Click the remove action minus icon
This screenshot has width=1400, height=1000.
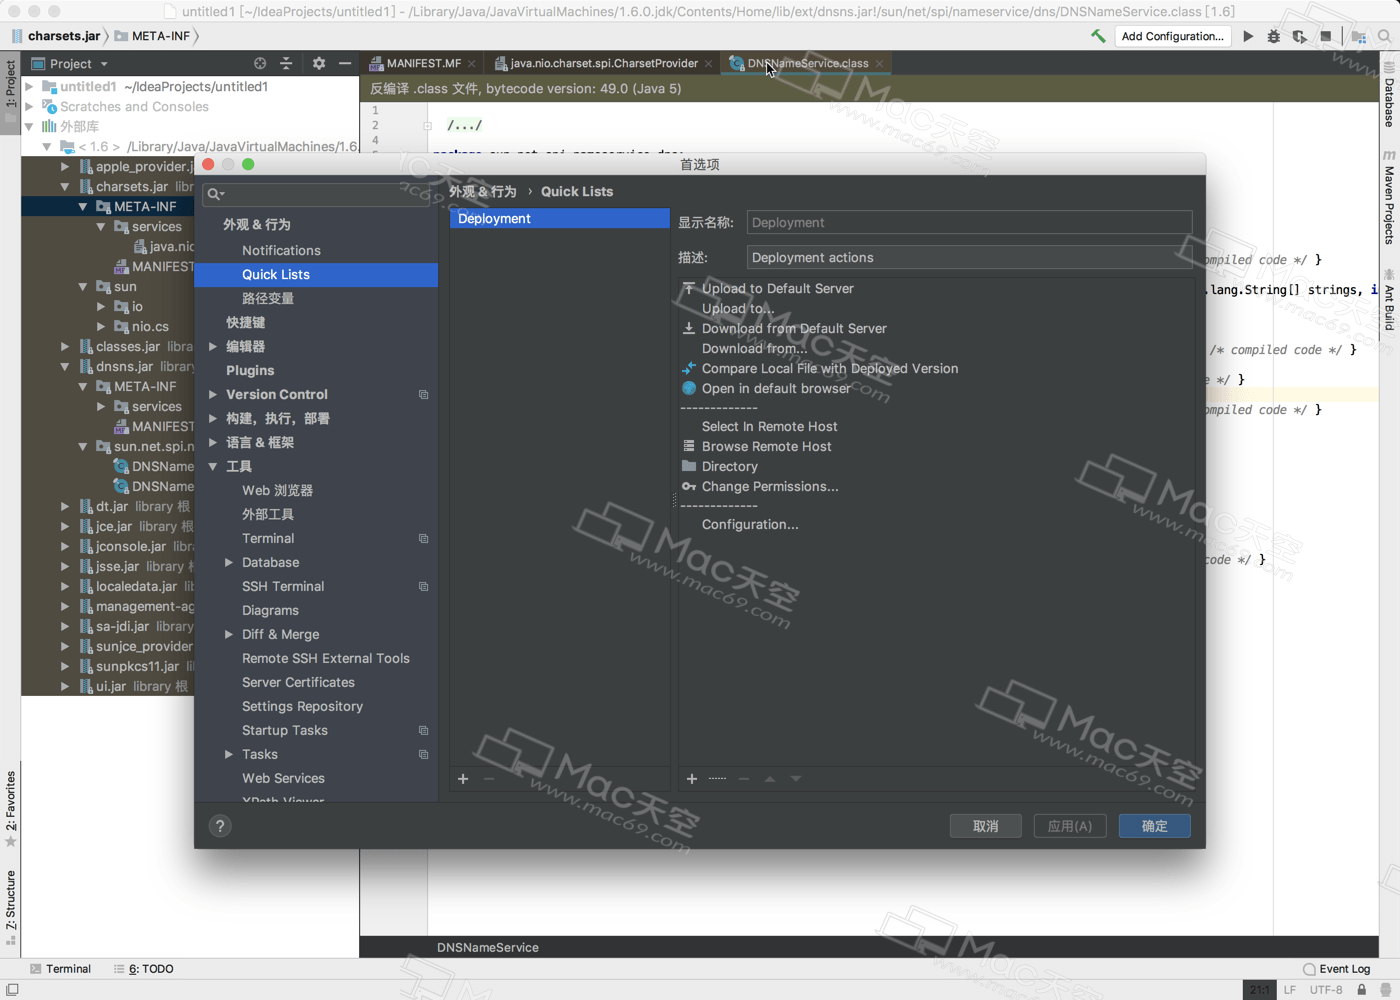(x=743, y=779)
